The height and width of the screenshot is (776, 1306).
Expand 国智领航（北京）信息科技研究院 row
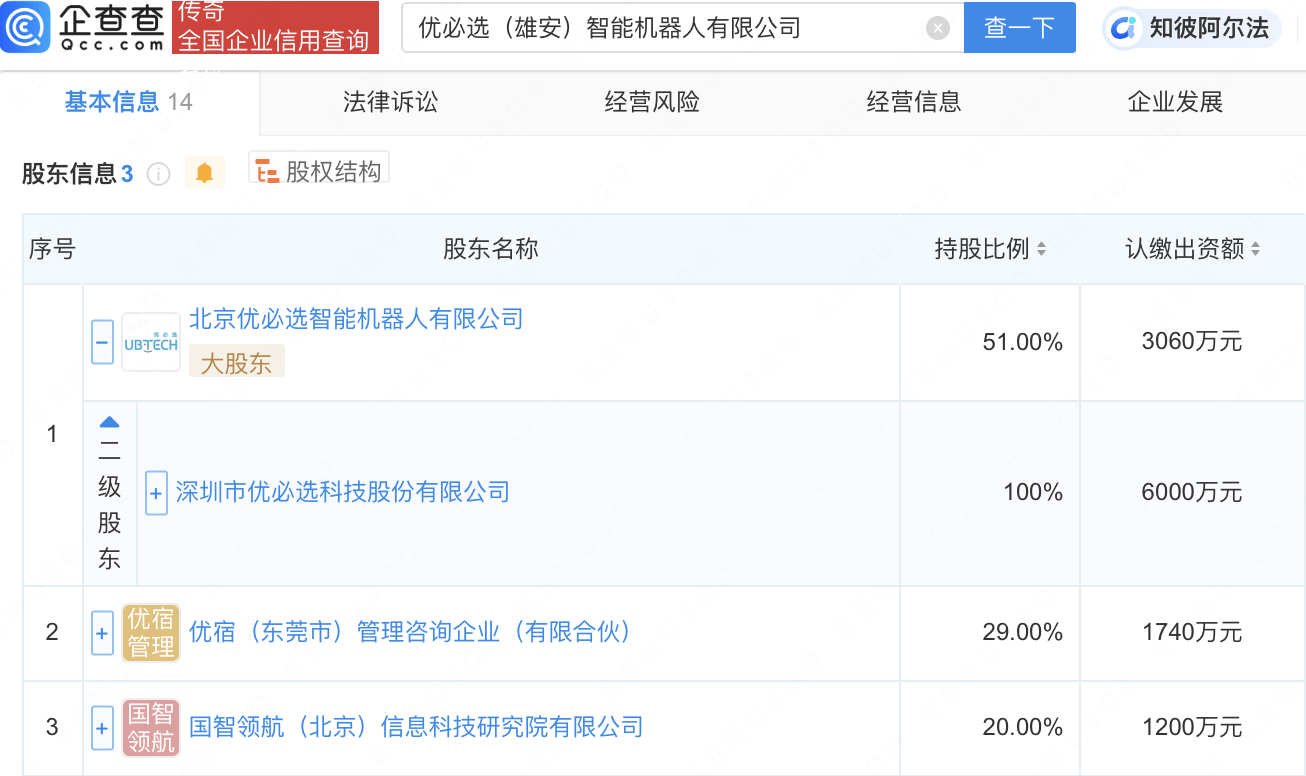(x=102, y=728)
